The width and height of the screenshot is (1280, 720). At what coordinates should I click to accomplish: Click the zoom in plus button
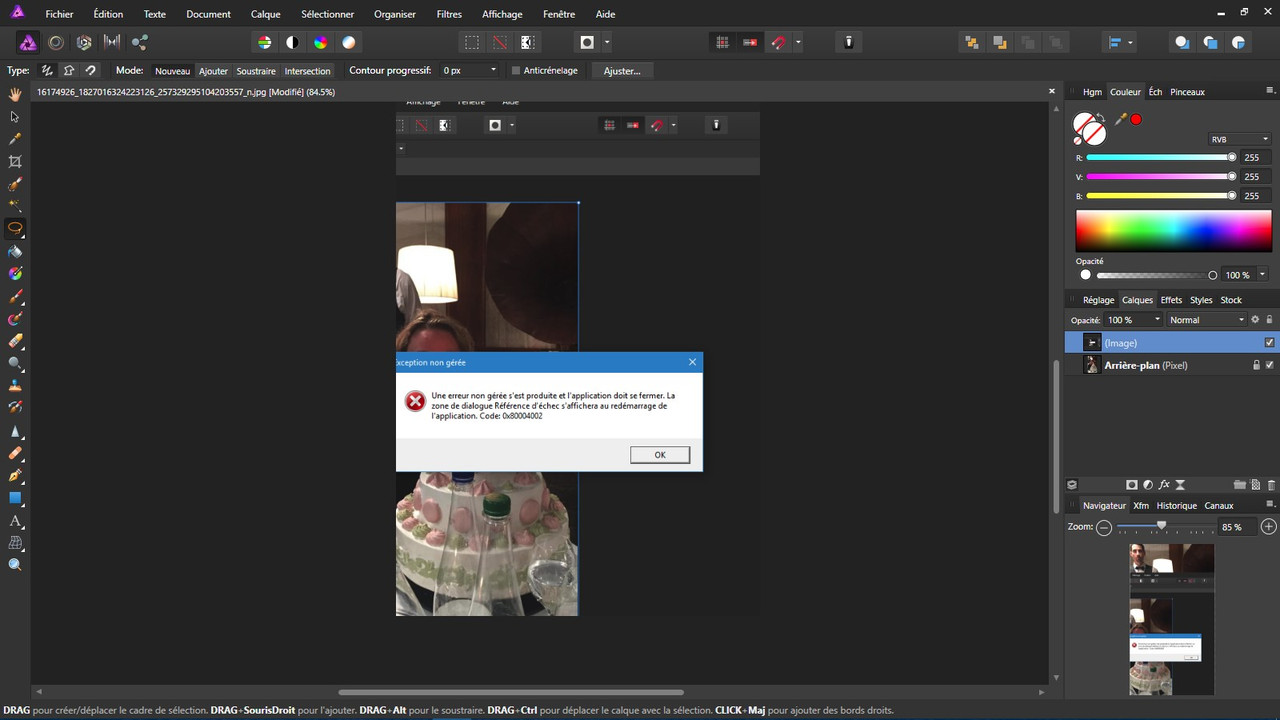tap(1268, 526)
